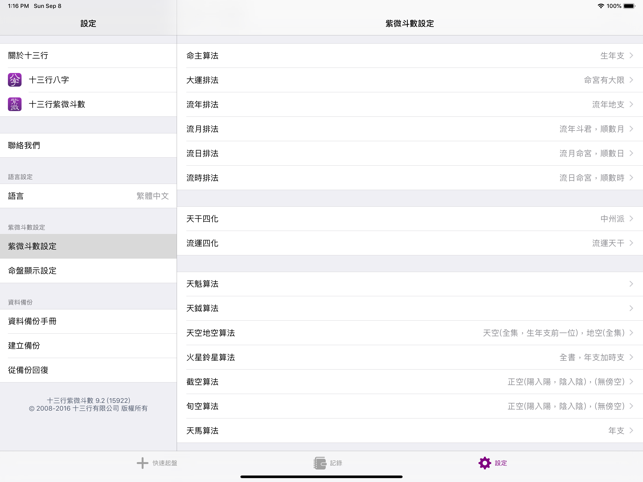643x482 pixels.
Task: Expand the 天干四化 chevron
Action: [631, 219]
